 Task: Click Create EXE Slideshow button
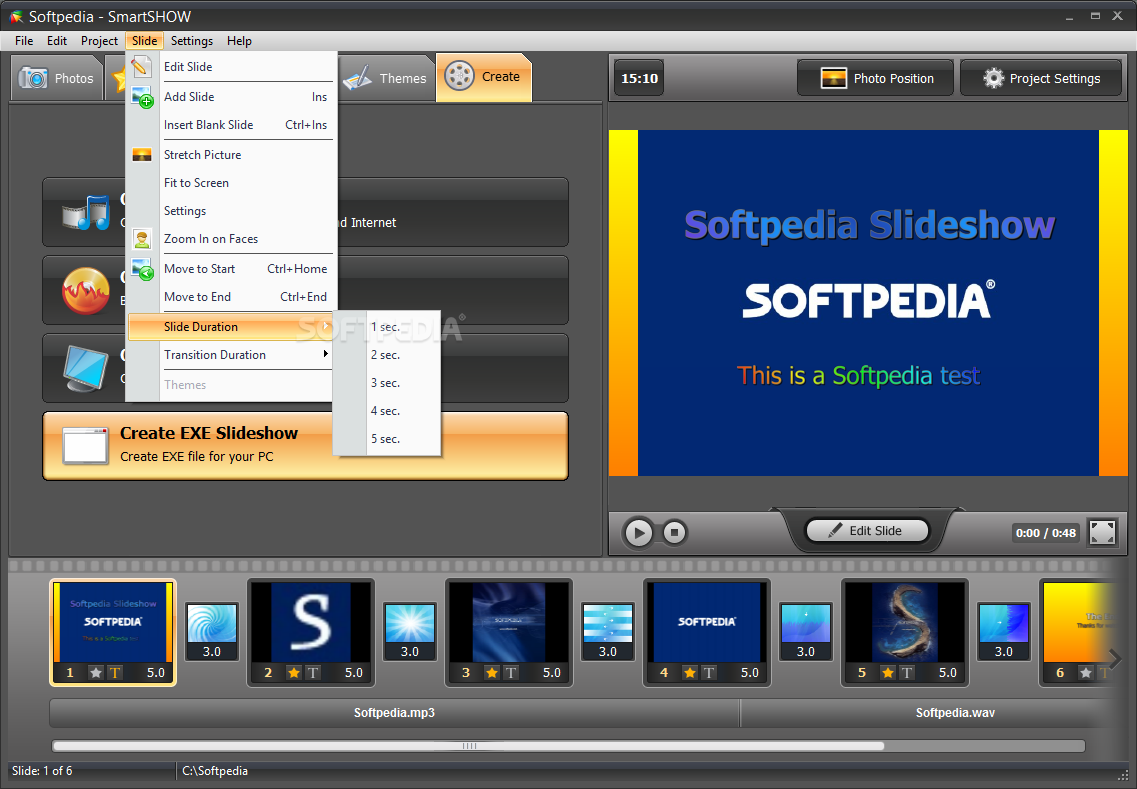305,446
